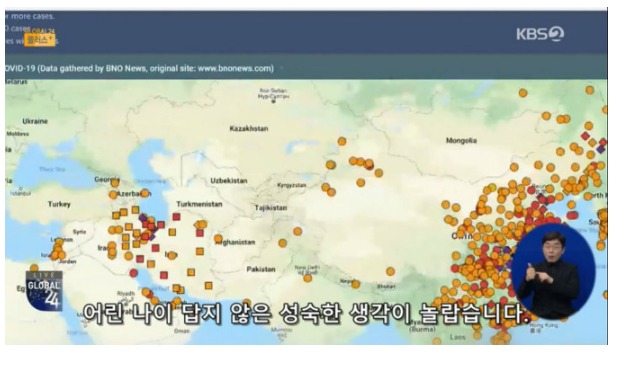Click the Pakistan country label
This screenshot has height=368, width=617.
(260, 269)
